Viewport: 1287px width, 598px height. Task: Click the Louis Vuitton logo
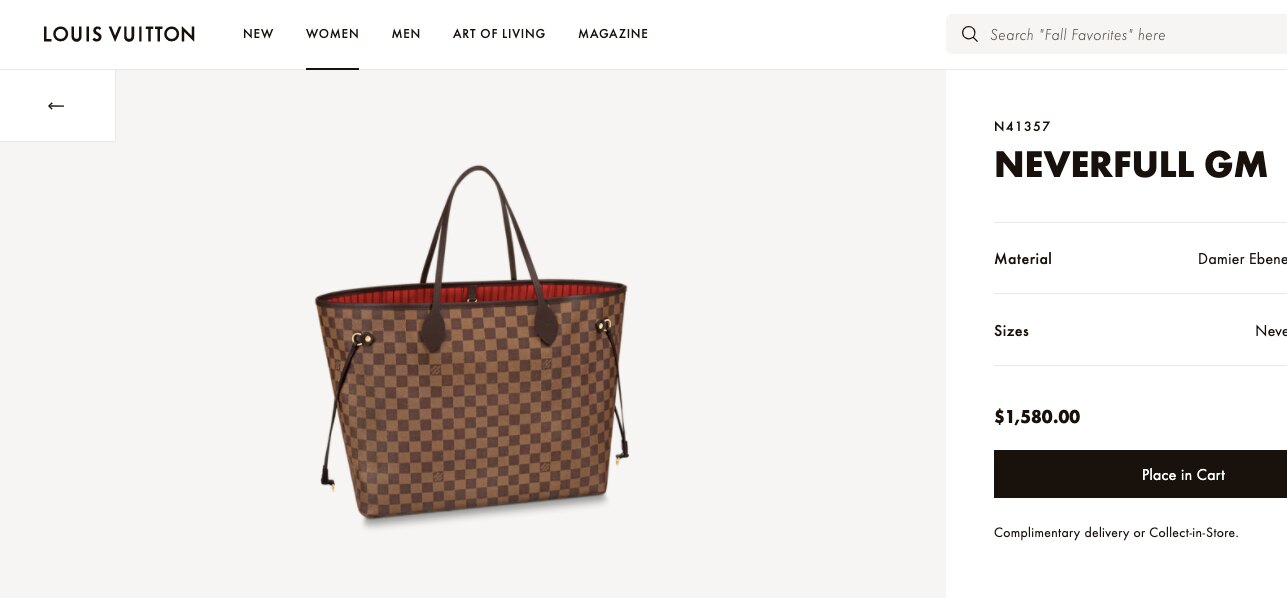click(x=119, y=34)
